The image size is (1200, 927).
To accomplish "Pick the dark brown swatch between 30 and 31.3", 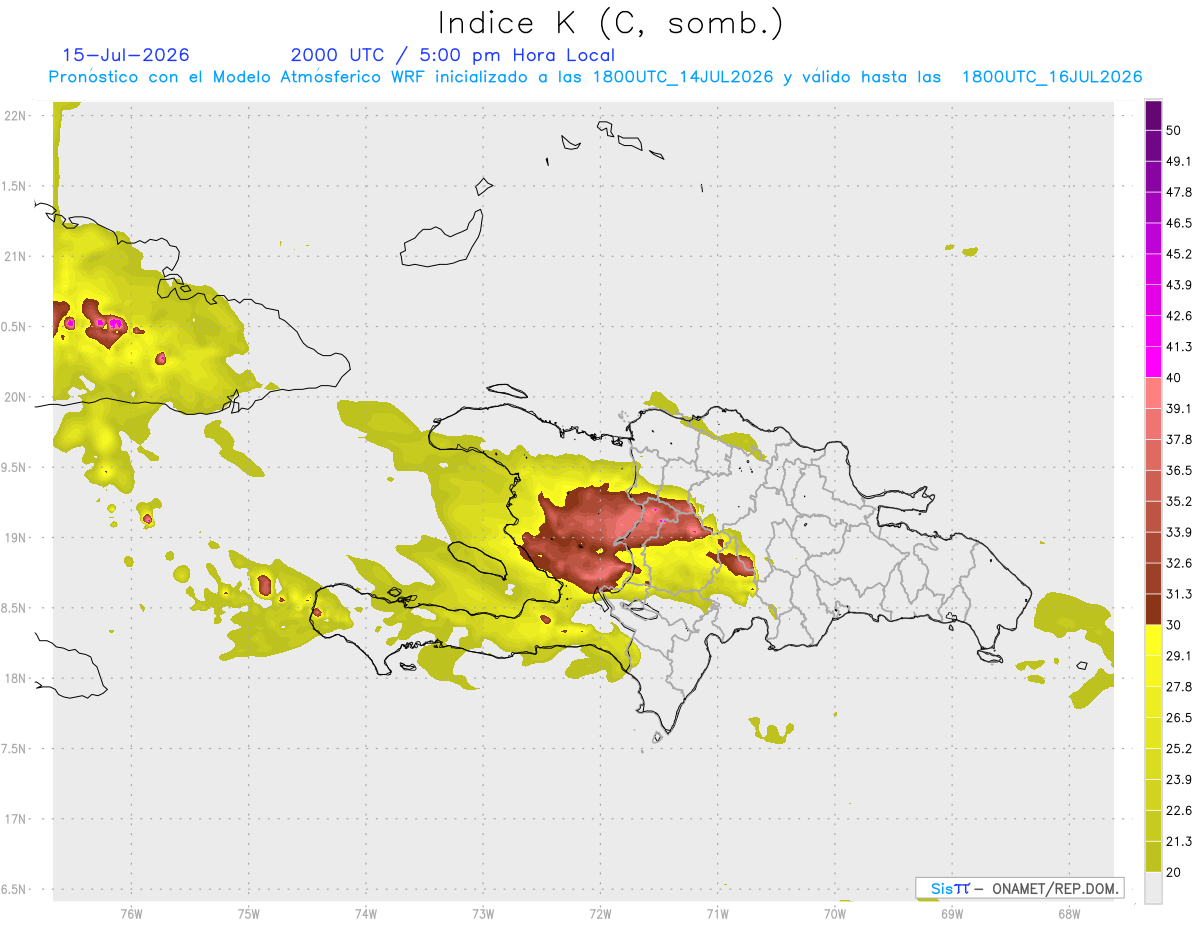I will click(1153, 609).
